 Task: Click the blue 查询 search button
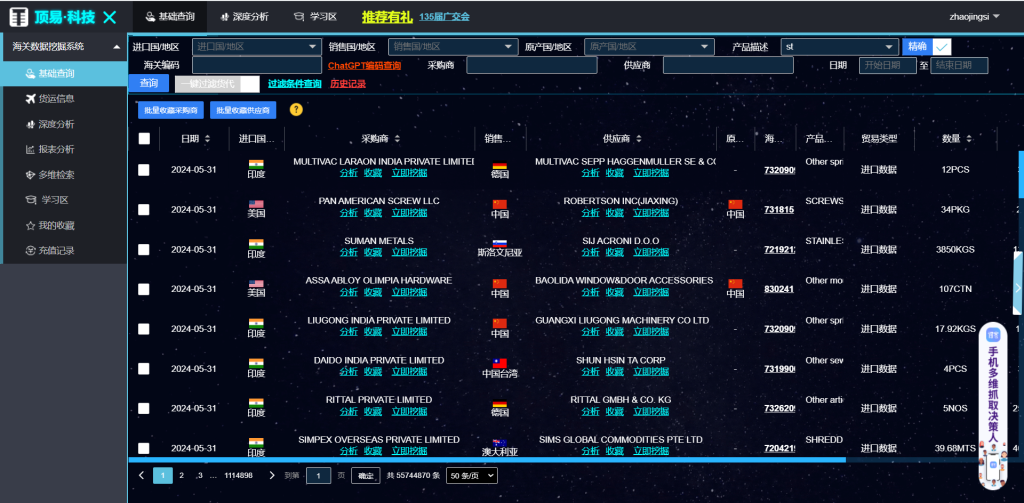point(149,83)
